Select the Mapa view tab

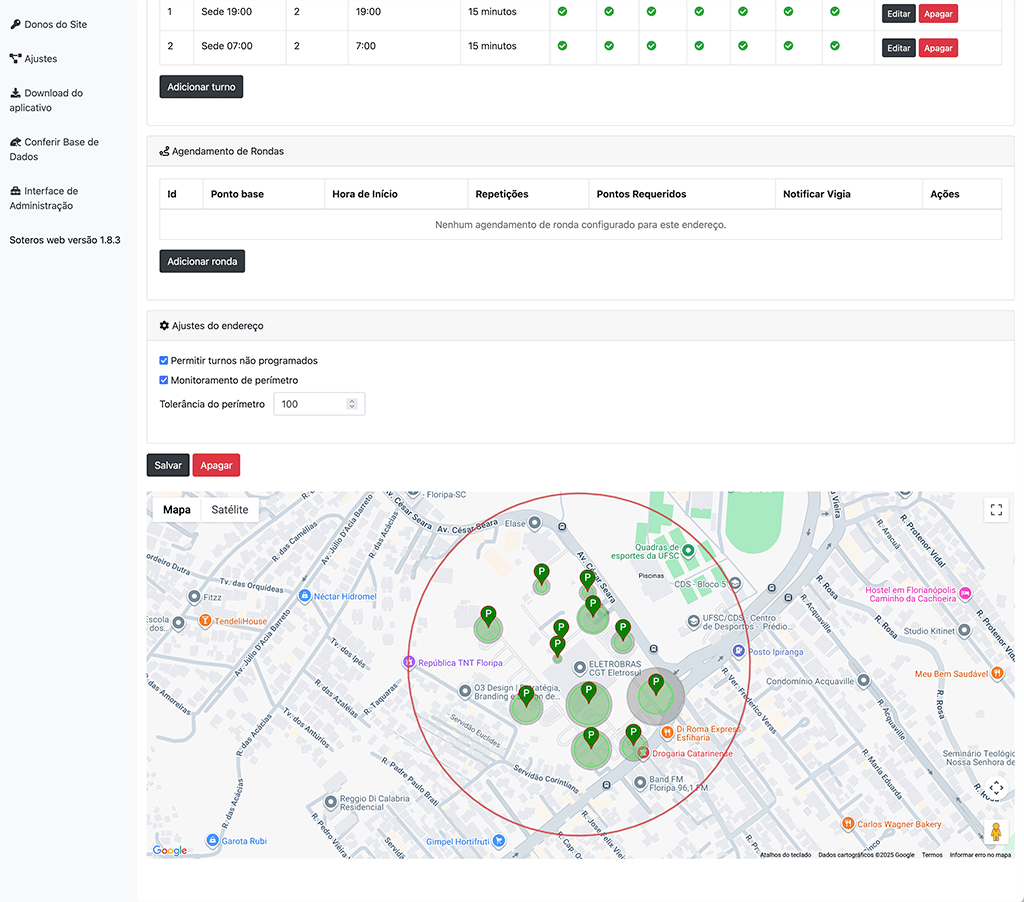pos(177,510)
